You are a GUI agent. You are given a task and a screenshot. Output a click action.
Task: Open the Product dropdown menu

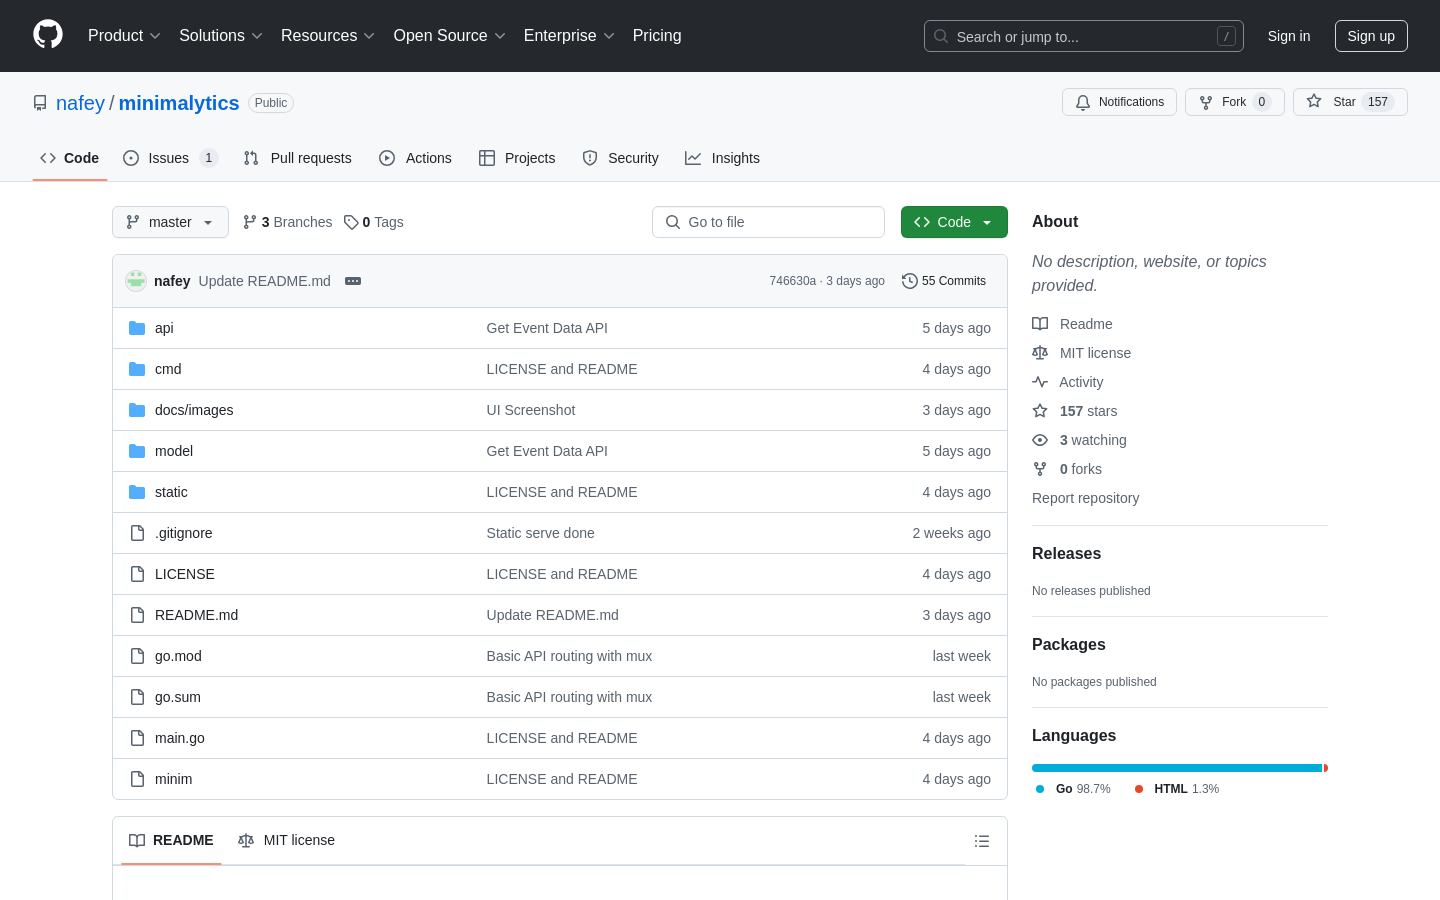click(124, 35)
